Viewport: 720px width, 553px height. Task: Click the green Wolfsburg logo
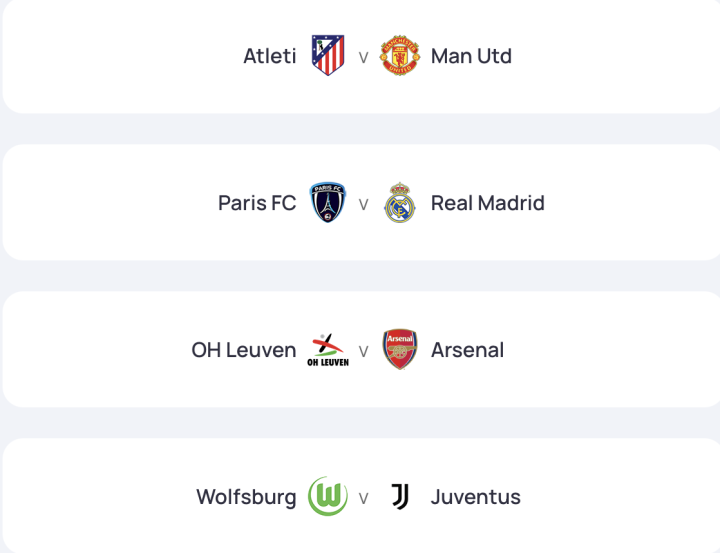(327, 497)
